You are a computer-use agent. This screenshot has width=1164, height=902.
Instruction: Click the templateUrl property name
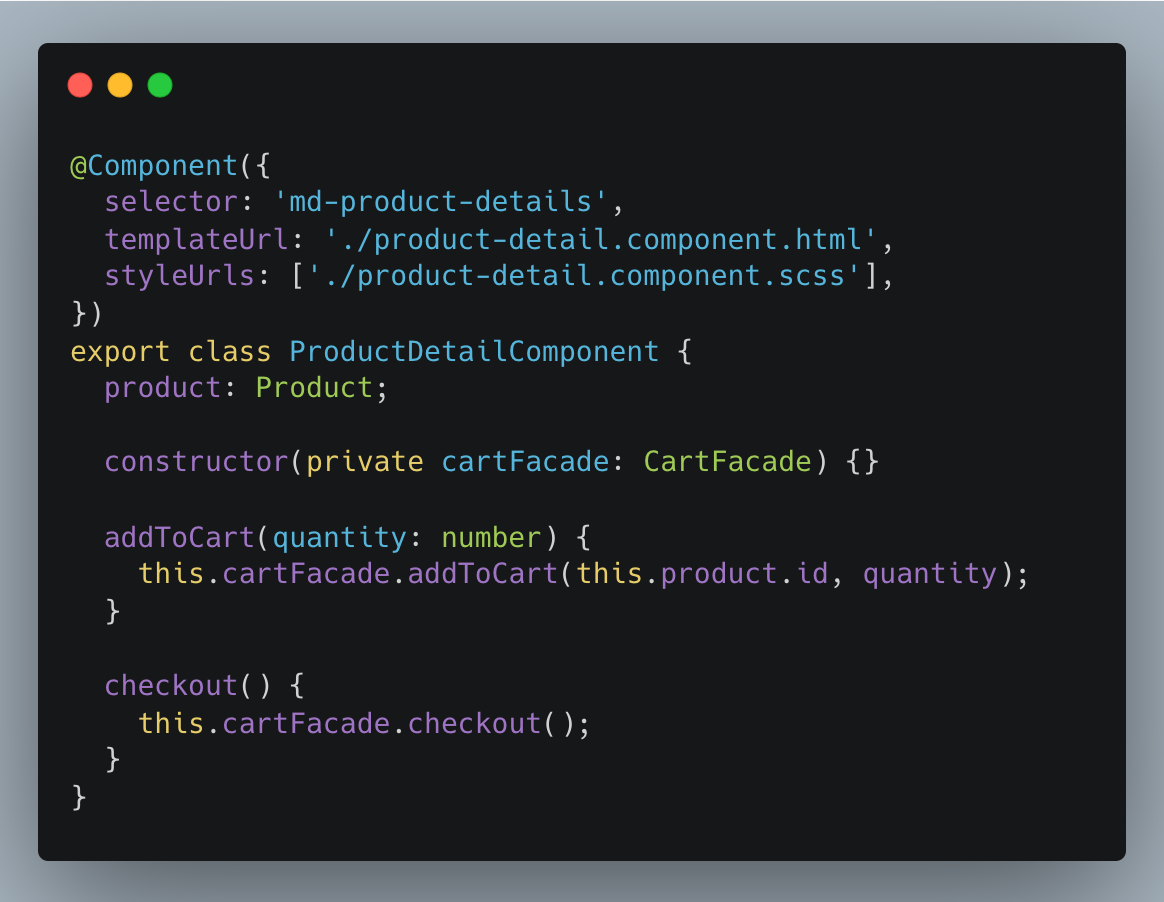pyautogui.click(x=196, y=239)
